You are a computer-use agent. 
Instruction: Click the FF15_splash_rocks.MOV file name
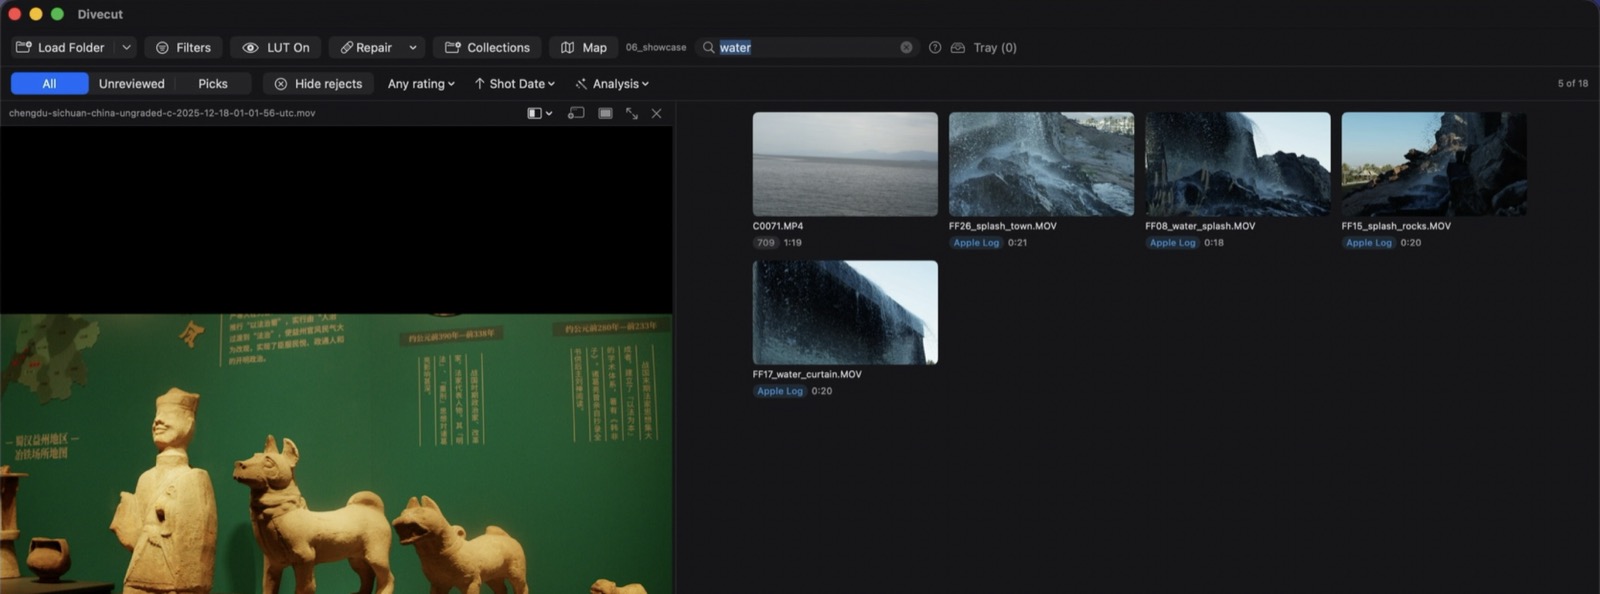pos(1396,226)
